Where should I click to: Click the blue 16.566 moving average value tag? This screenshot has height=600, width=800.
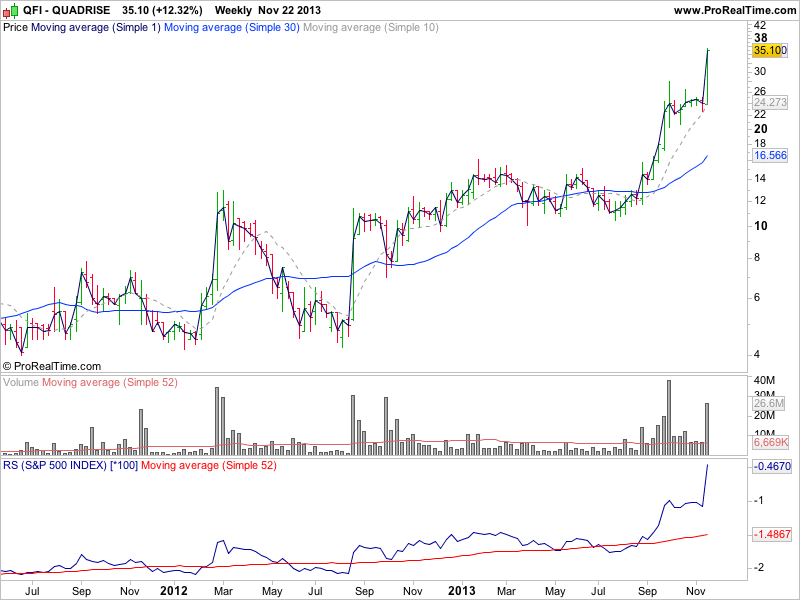point(770,155)
